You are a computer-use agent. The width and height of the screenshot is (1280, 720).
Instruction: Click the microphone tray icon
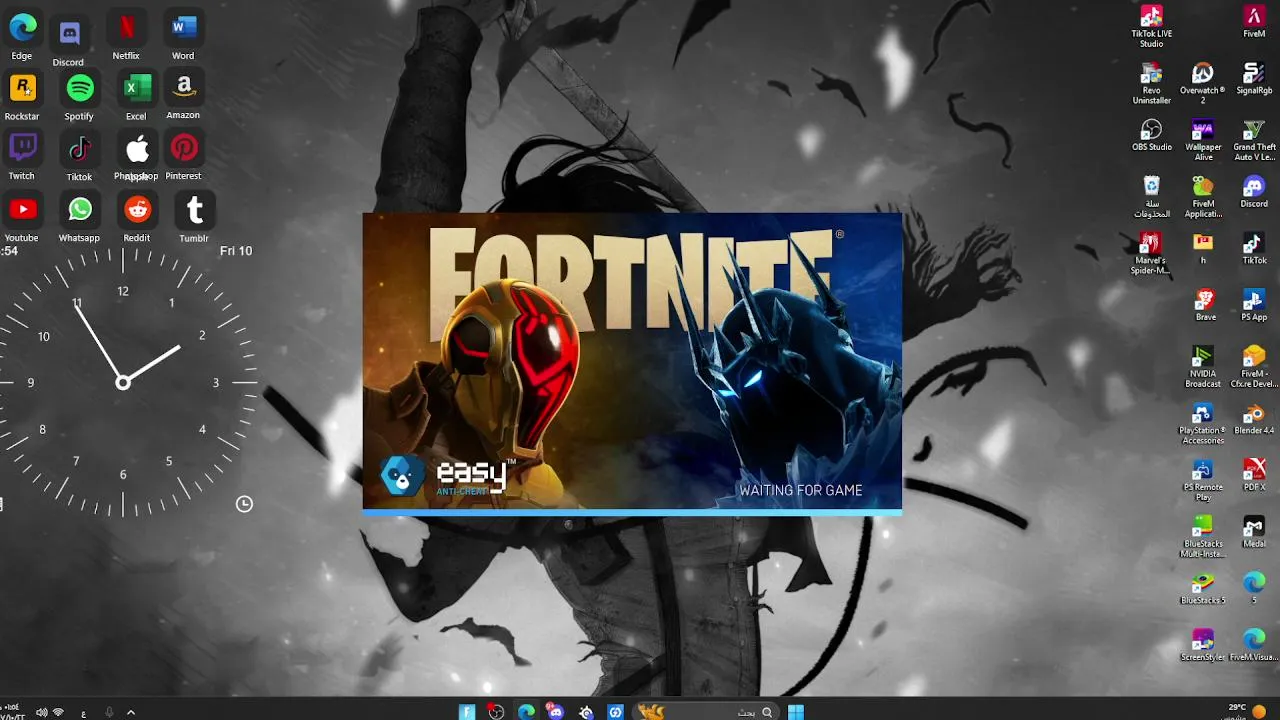coord(109,713)
